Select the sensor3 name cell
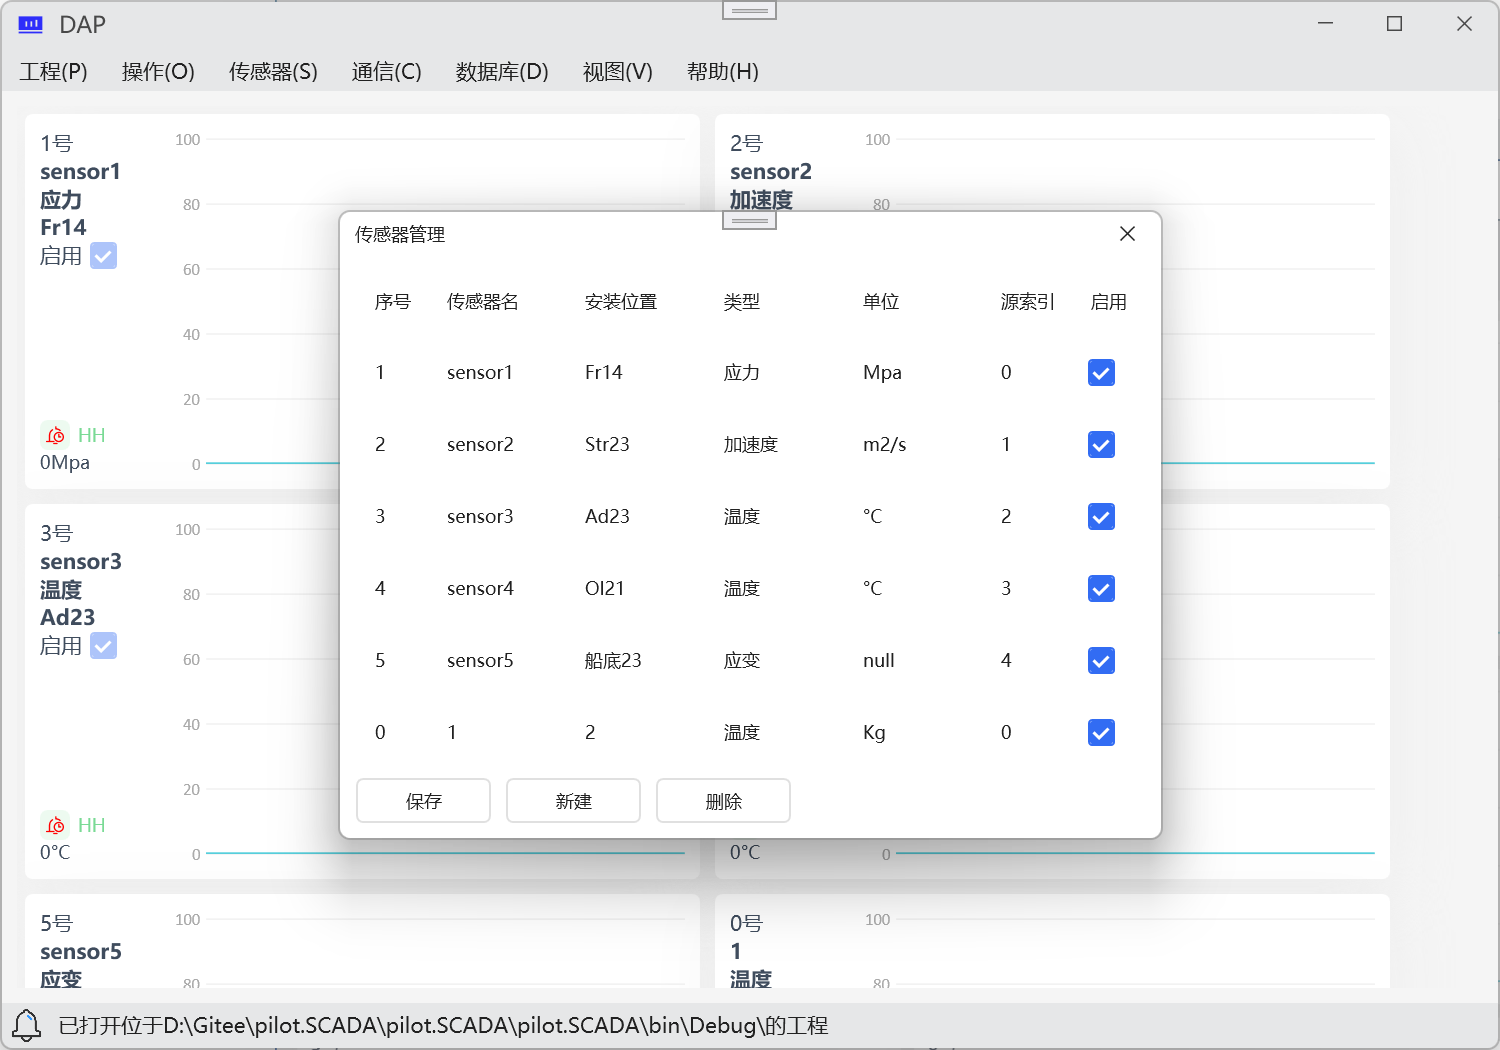The image size is (1500, 1050). 480,517
